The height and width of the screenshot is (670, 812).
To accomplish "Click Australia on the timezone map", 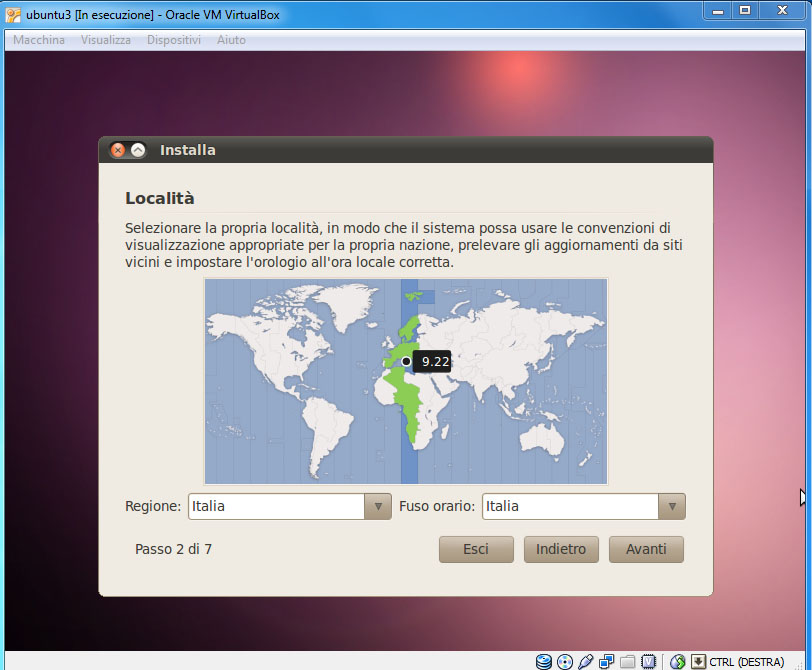I will (541, 442).
